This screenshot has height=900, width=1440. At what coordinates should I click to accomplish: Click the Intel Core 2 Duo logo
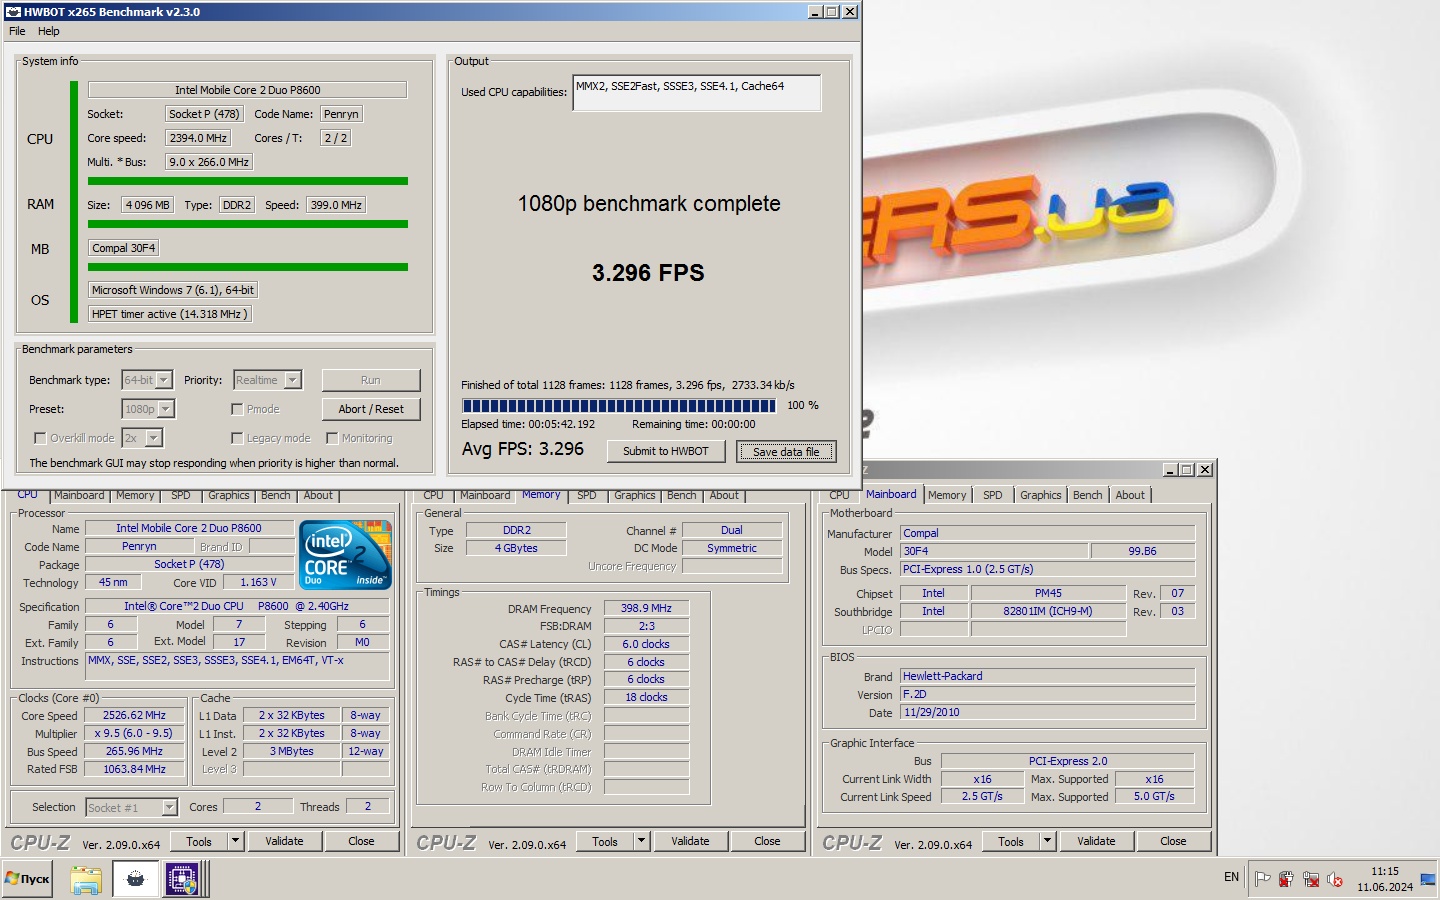click(x=346, y=554)
